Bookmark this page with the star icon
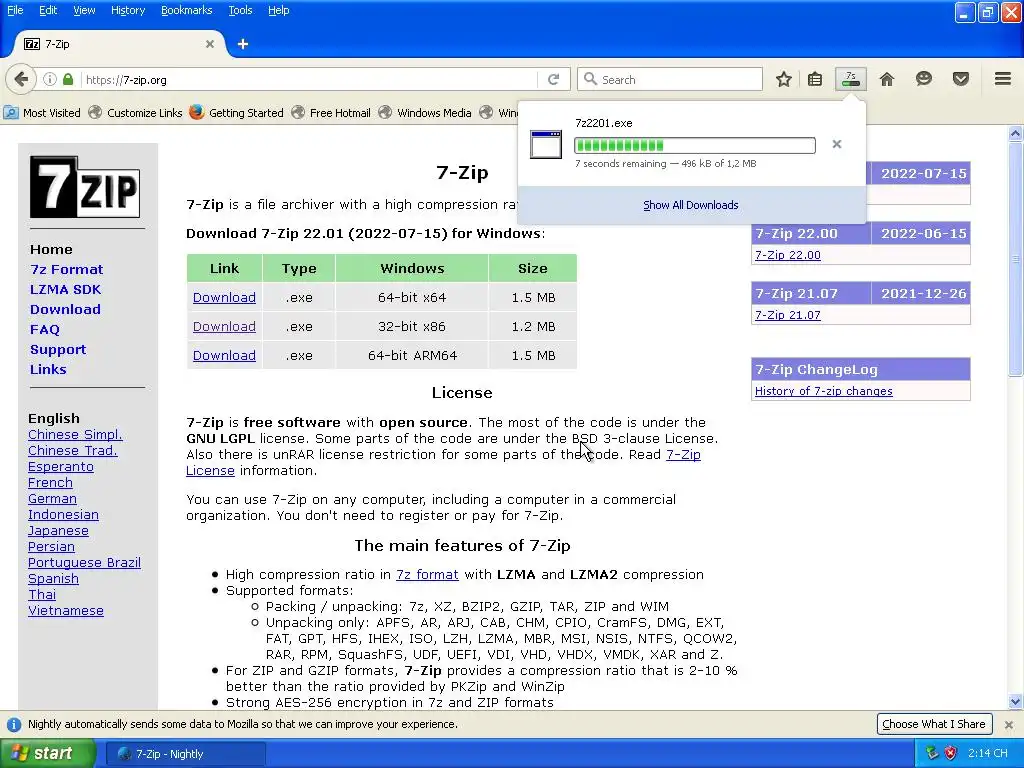 [x=784, y=80]
